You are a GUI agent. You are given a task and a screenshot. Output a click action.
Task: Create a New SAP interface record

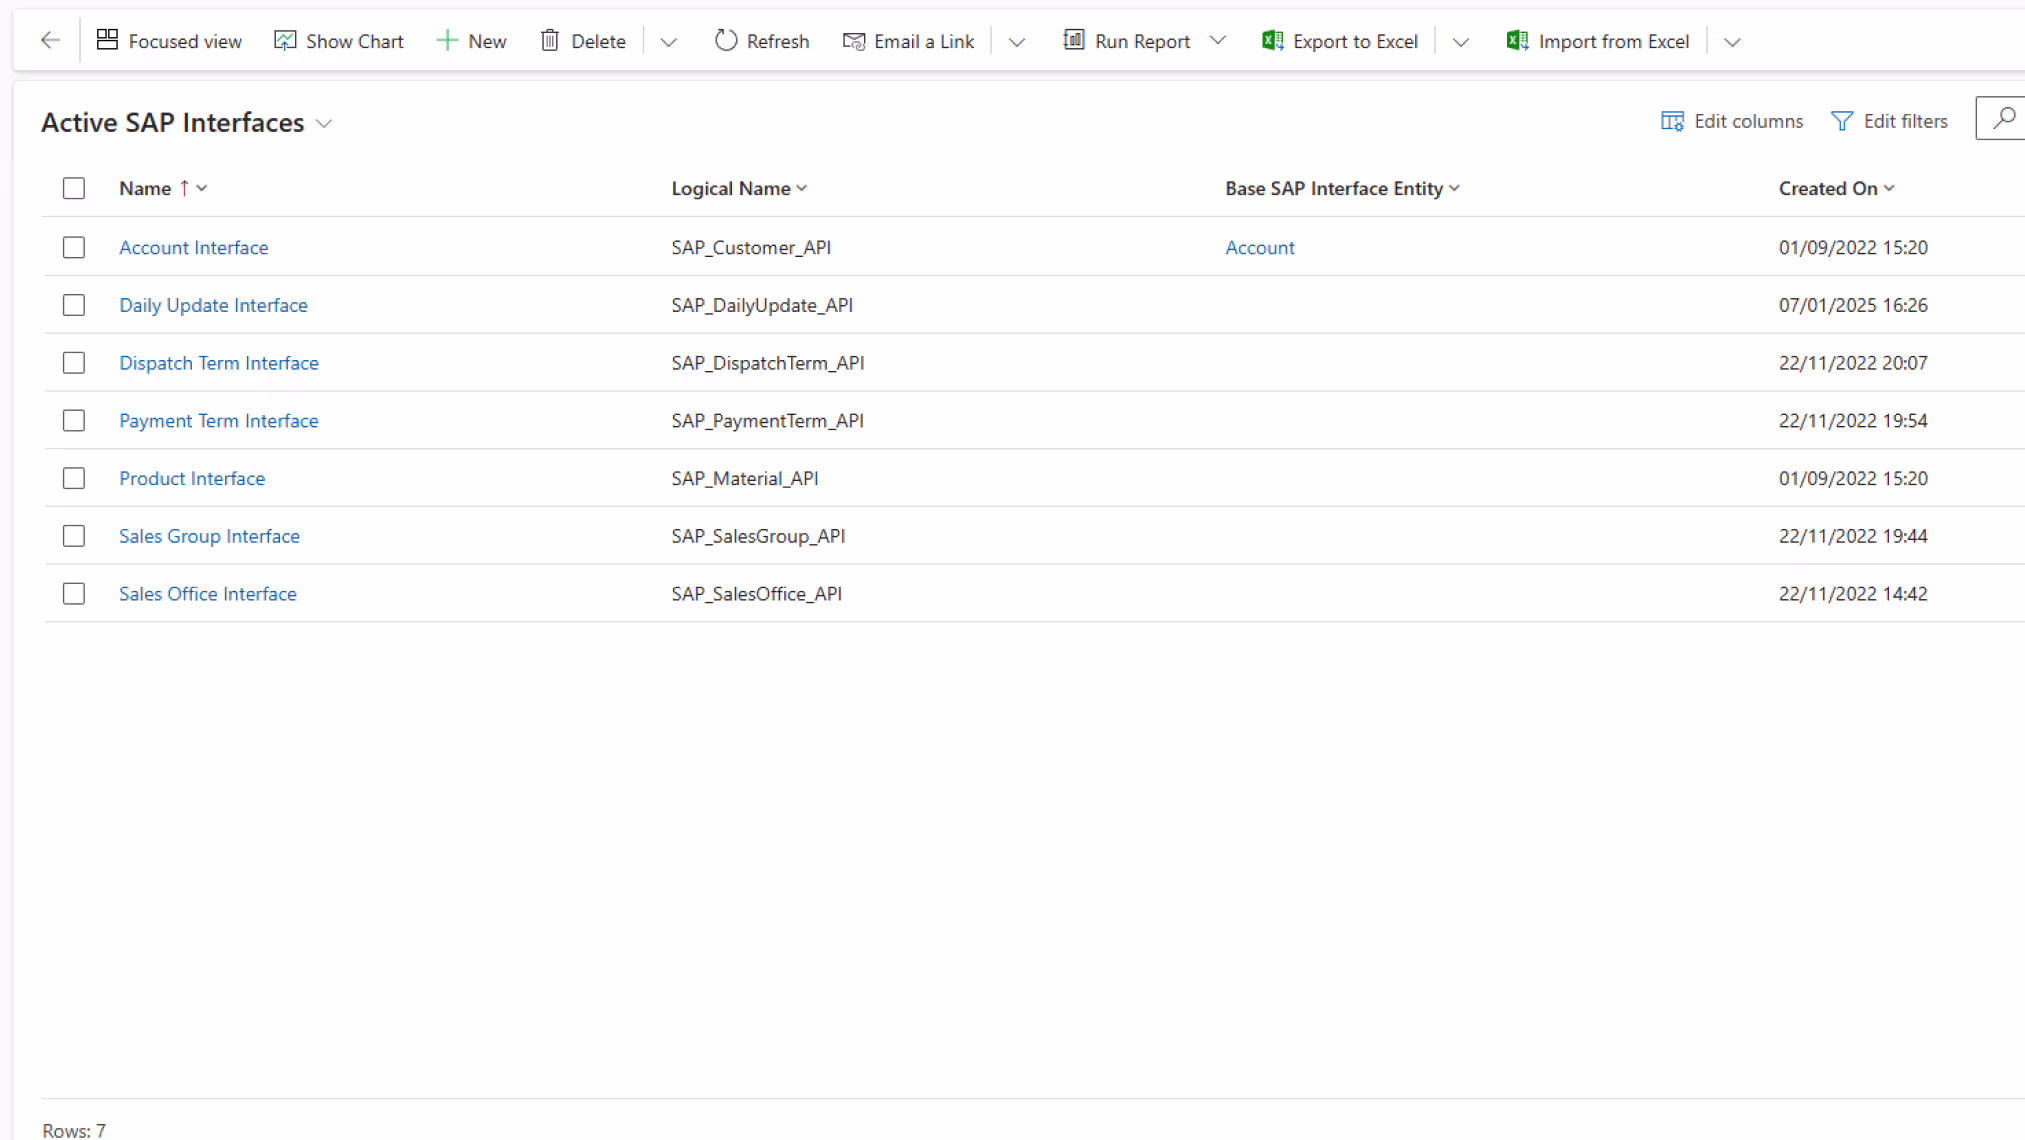pos(471,41)
